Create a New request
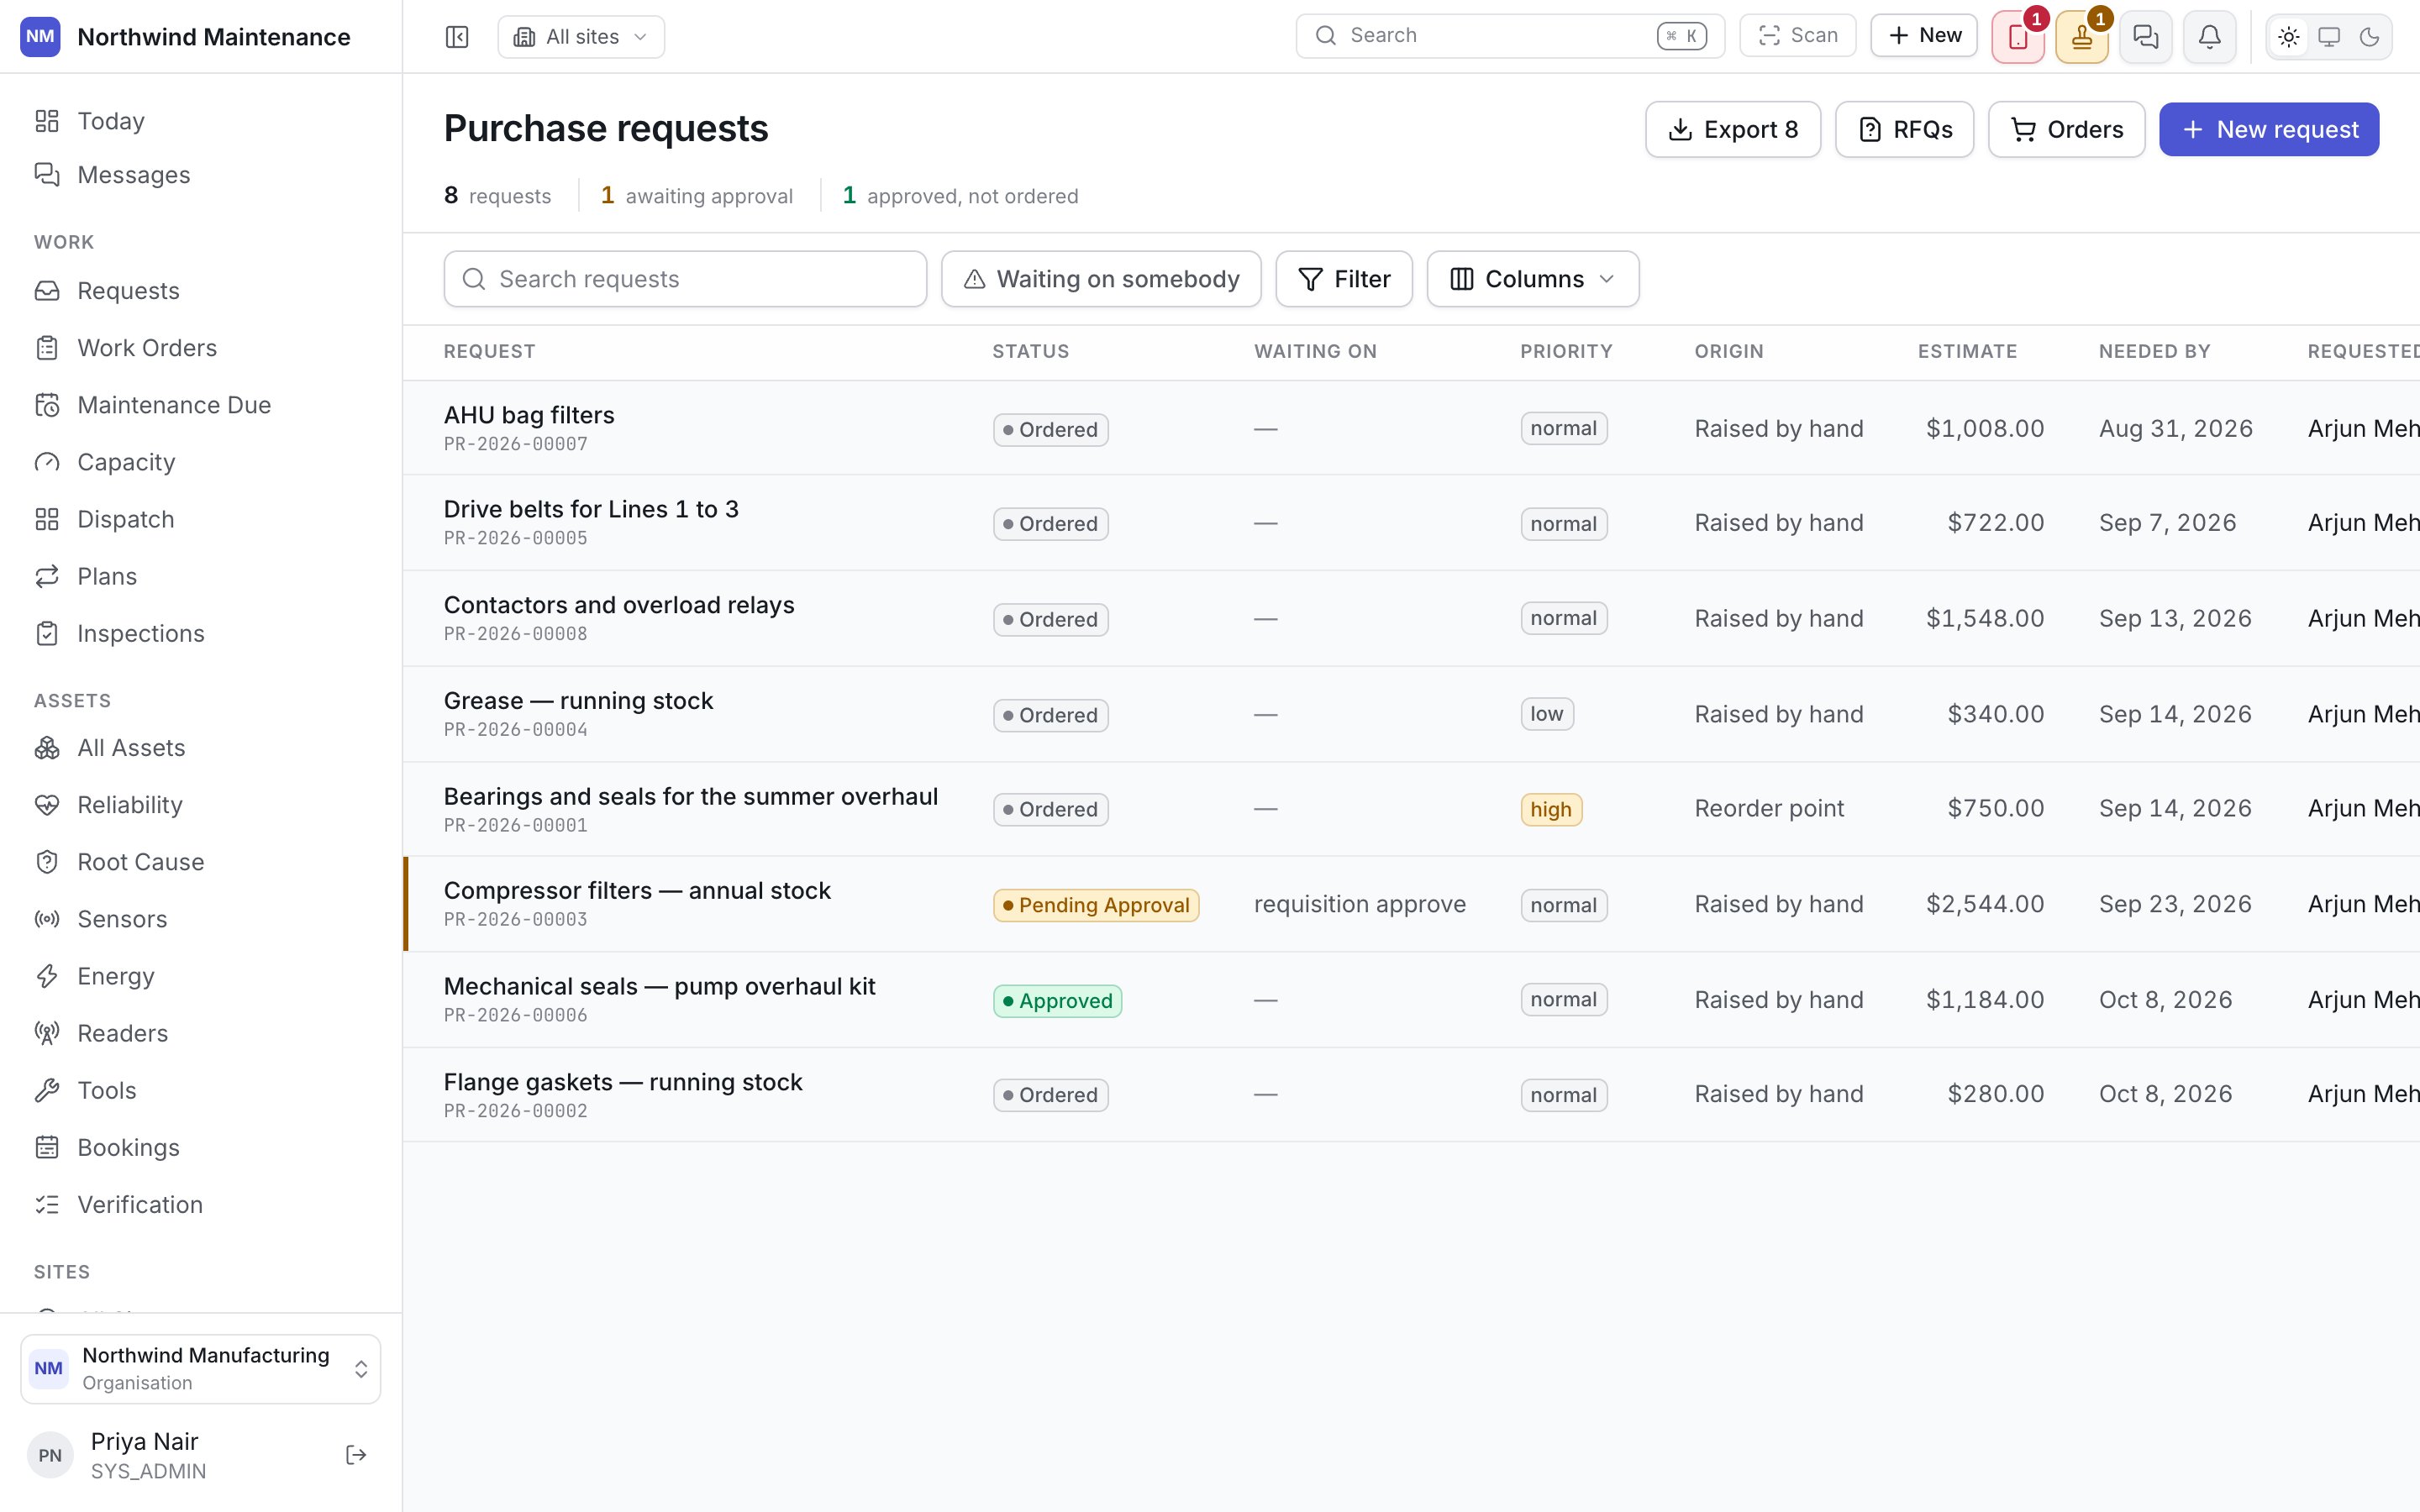 tap(2269, 129)
